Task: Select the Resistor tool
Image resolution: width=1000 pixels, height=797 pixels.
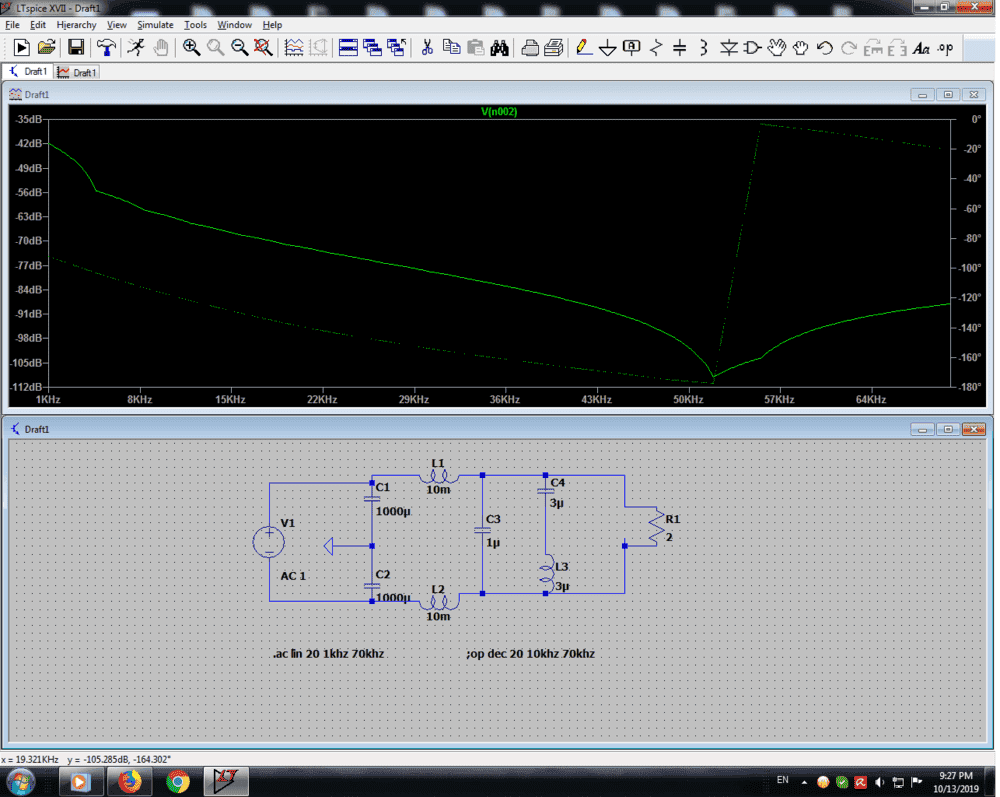Action: pyautogui.click(x=656, y=47)
